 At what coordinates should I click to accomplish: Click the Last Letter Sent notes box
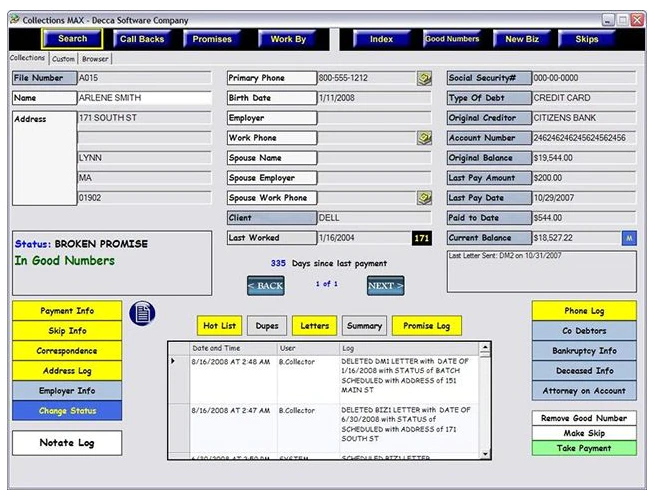542,272
